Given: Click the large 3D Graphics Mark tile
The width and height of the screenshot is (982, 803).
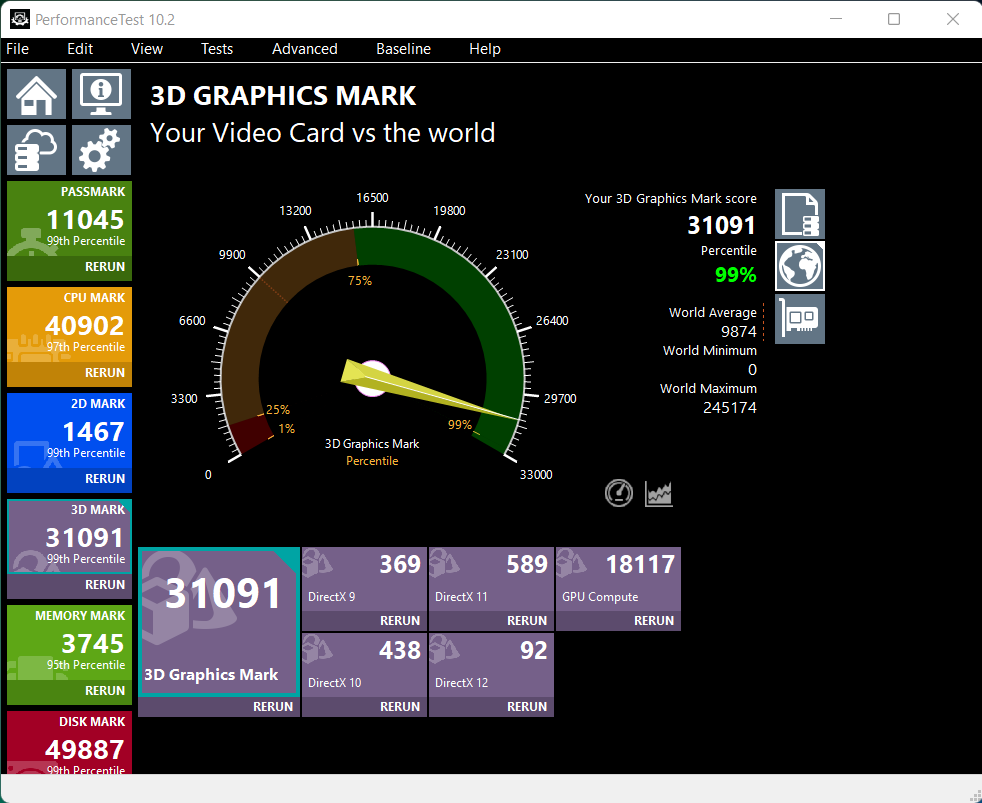Looking at the screenshot, I should tap(218, 620).
